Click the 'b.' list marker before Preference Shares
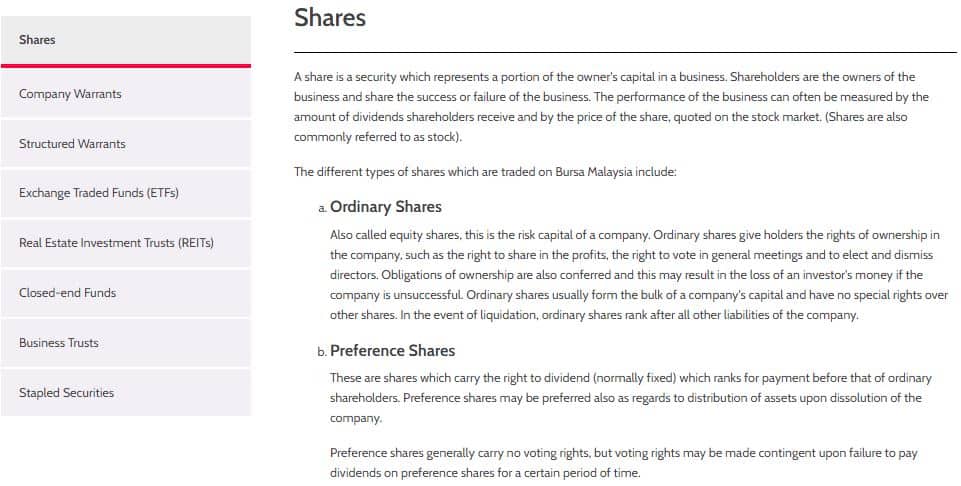This screenshot has width=961, height=486. (322, 352)
